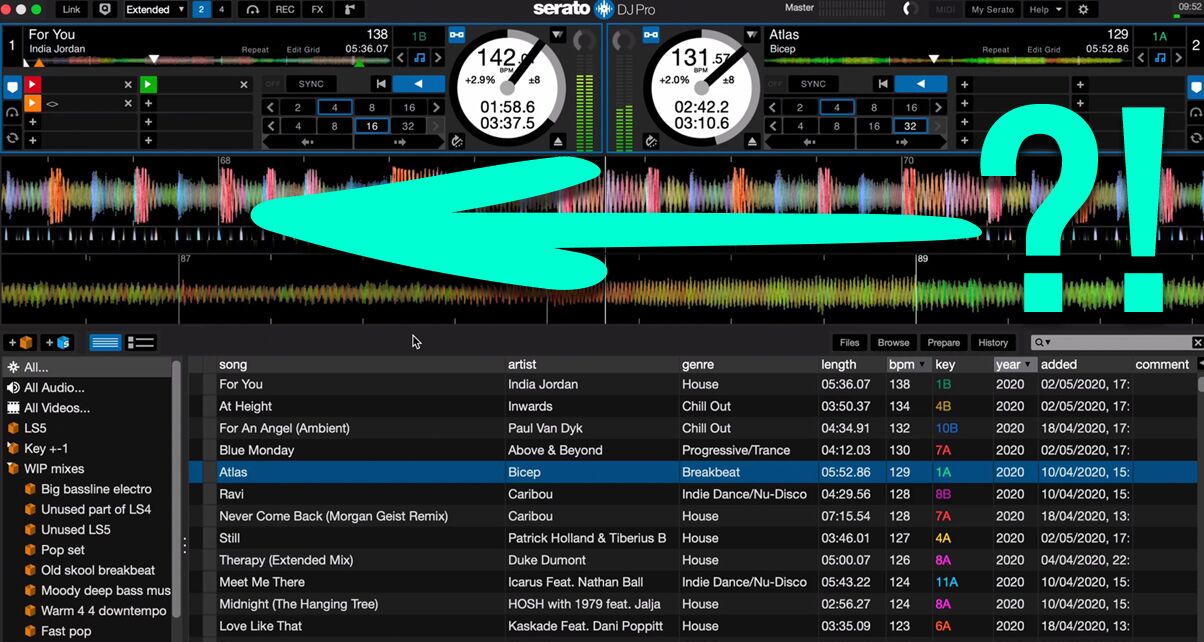Open the Help dropdown menu
This screenshot has height=642, width=1204.
pos(1044,9)
